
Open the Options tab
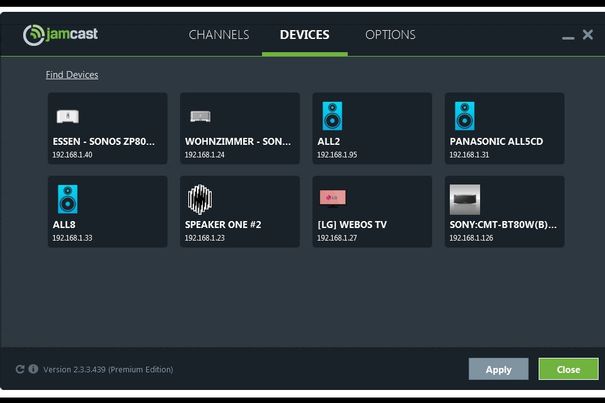(390, 35)
